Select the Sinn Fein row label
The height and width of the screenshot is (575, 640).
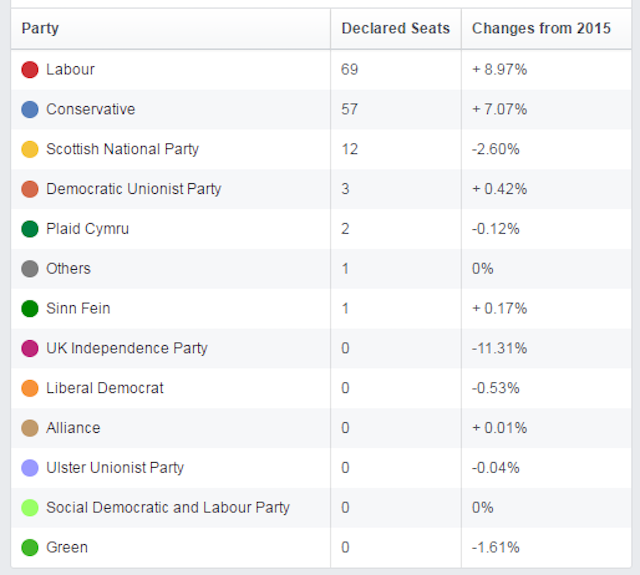[x=78, y=308]
